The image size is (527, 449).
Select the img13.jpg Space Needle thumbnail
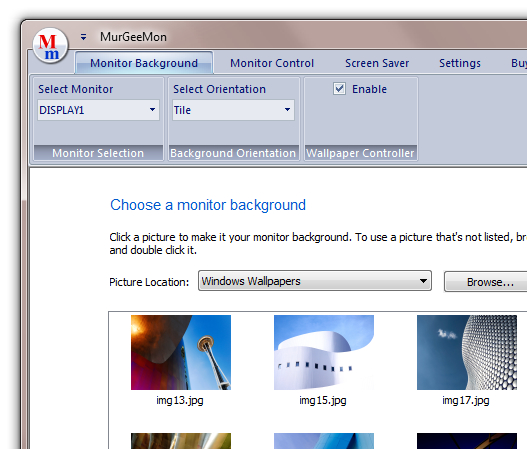pyautogui.click(x=181, y=352)
